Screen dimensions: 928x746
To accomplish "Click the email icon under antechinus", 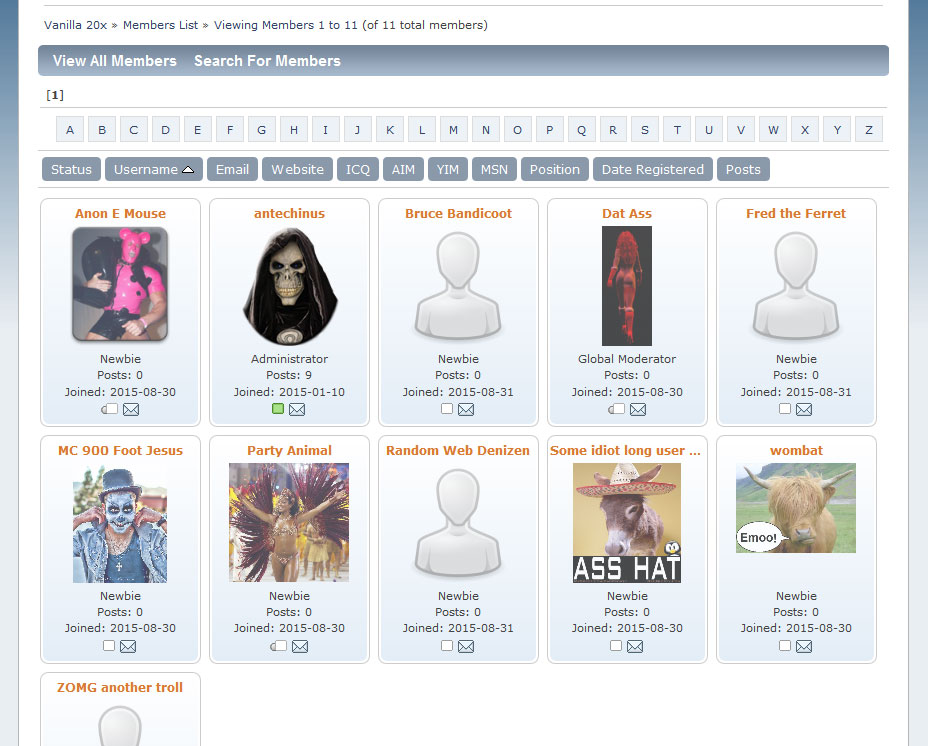I will pyautogui.click(x=297, y=409).
